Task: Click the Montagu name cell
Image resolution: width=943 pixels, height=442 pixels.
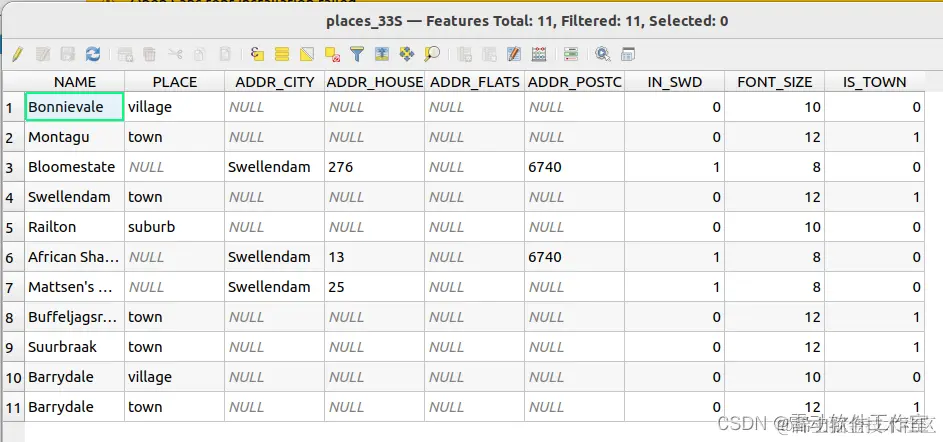Action: click(75, 137)
